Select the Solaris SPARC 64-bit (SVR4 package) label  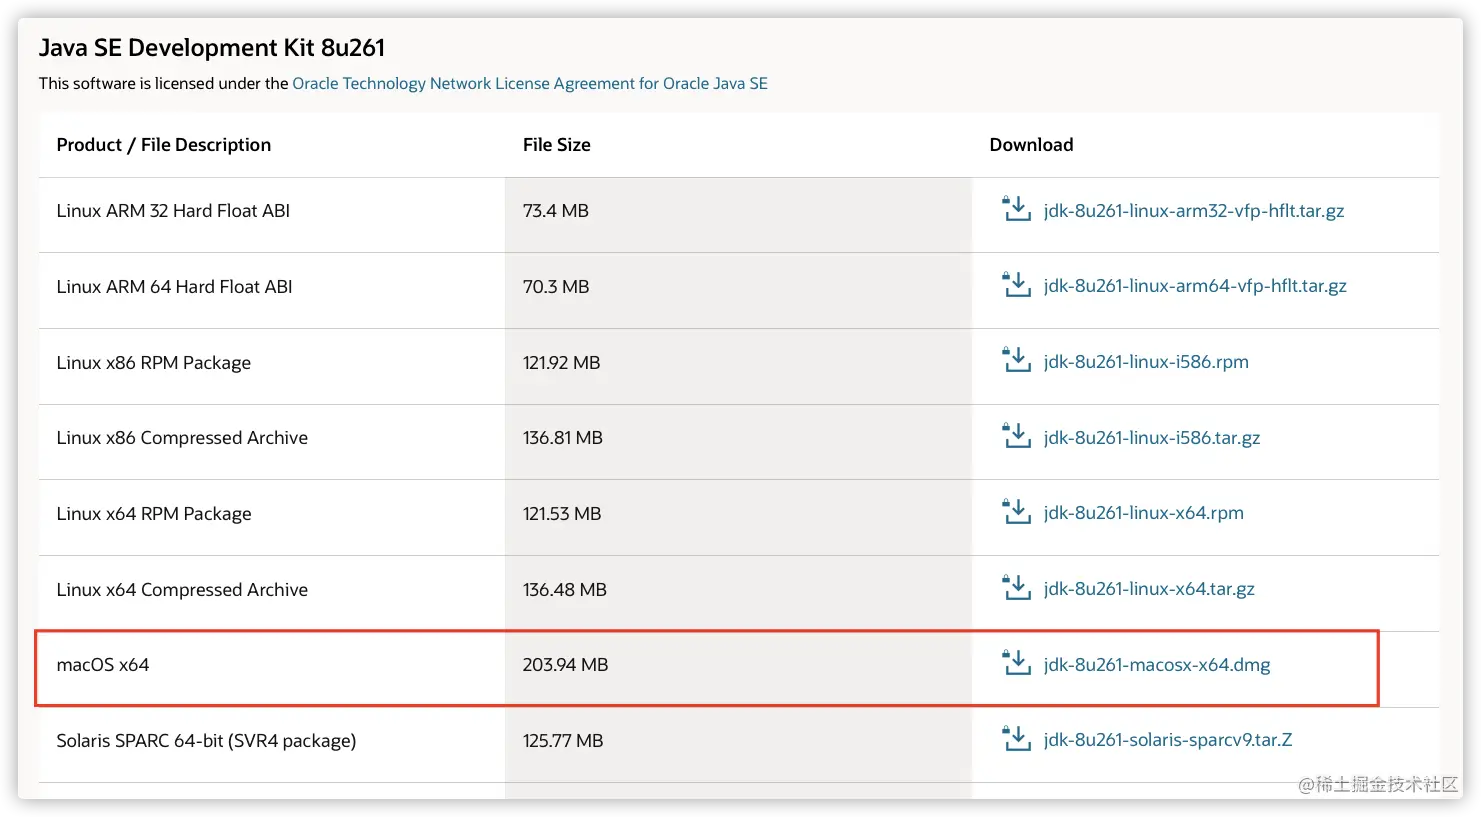click(x=206, y=741)
